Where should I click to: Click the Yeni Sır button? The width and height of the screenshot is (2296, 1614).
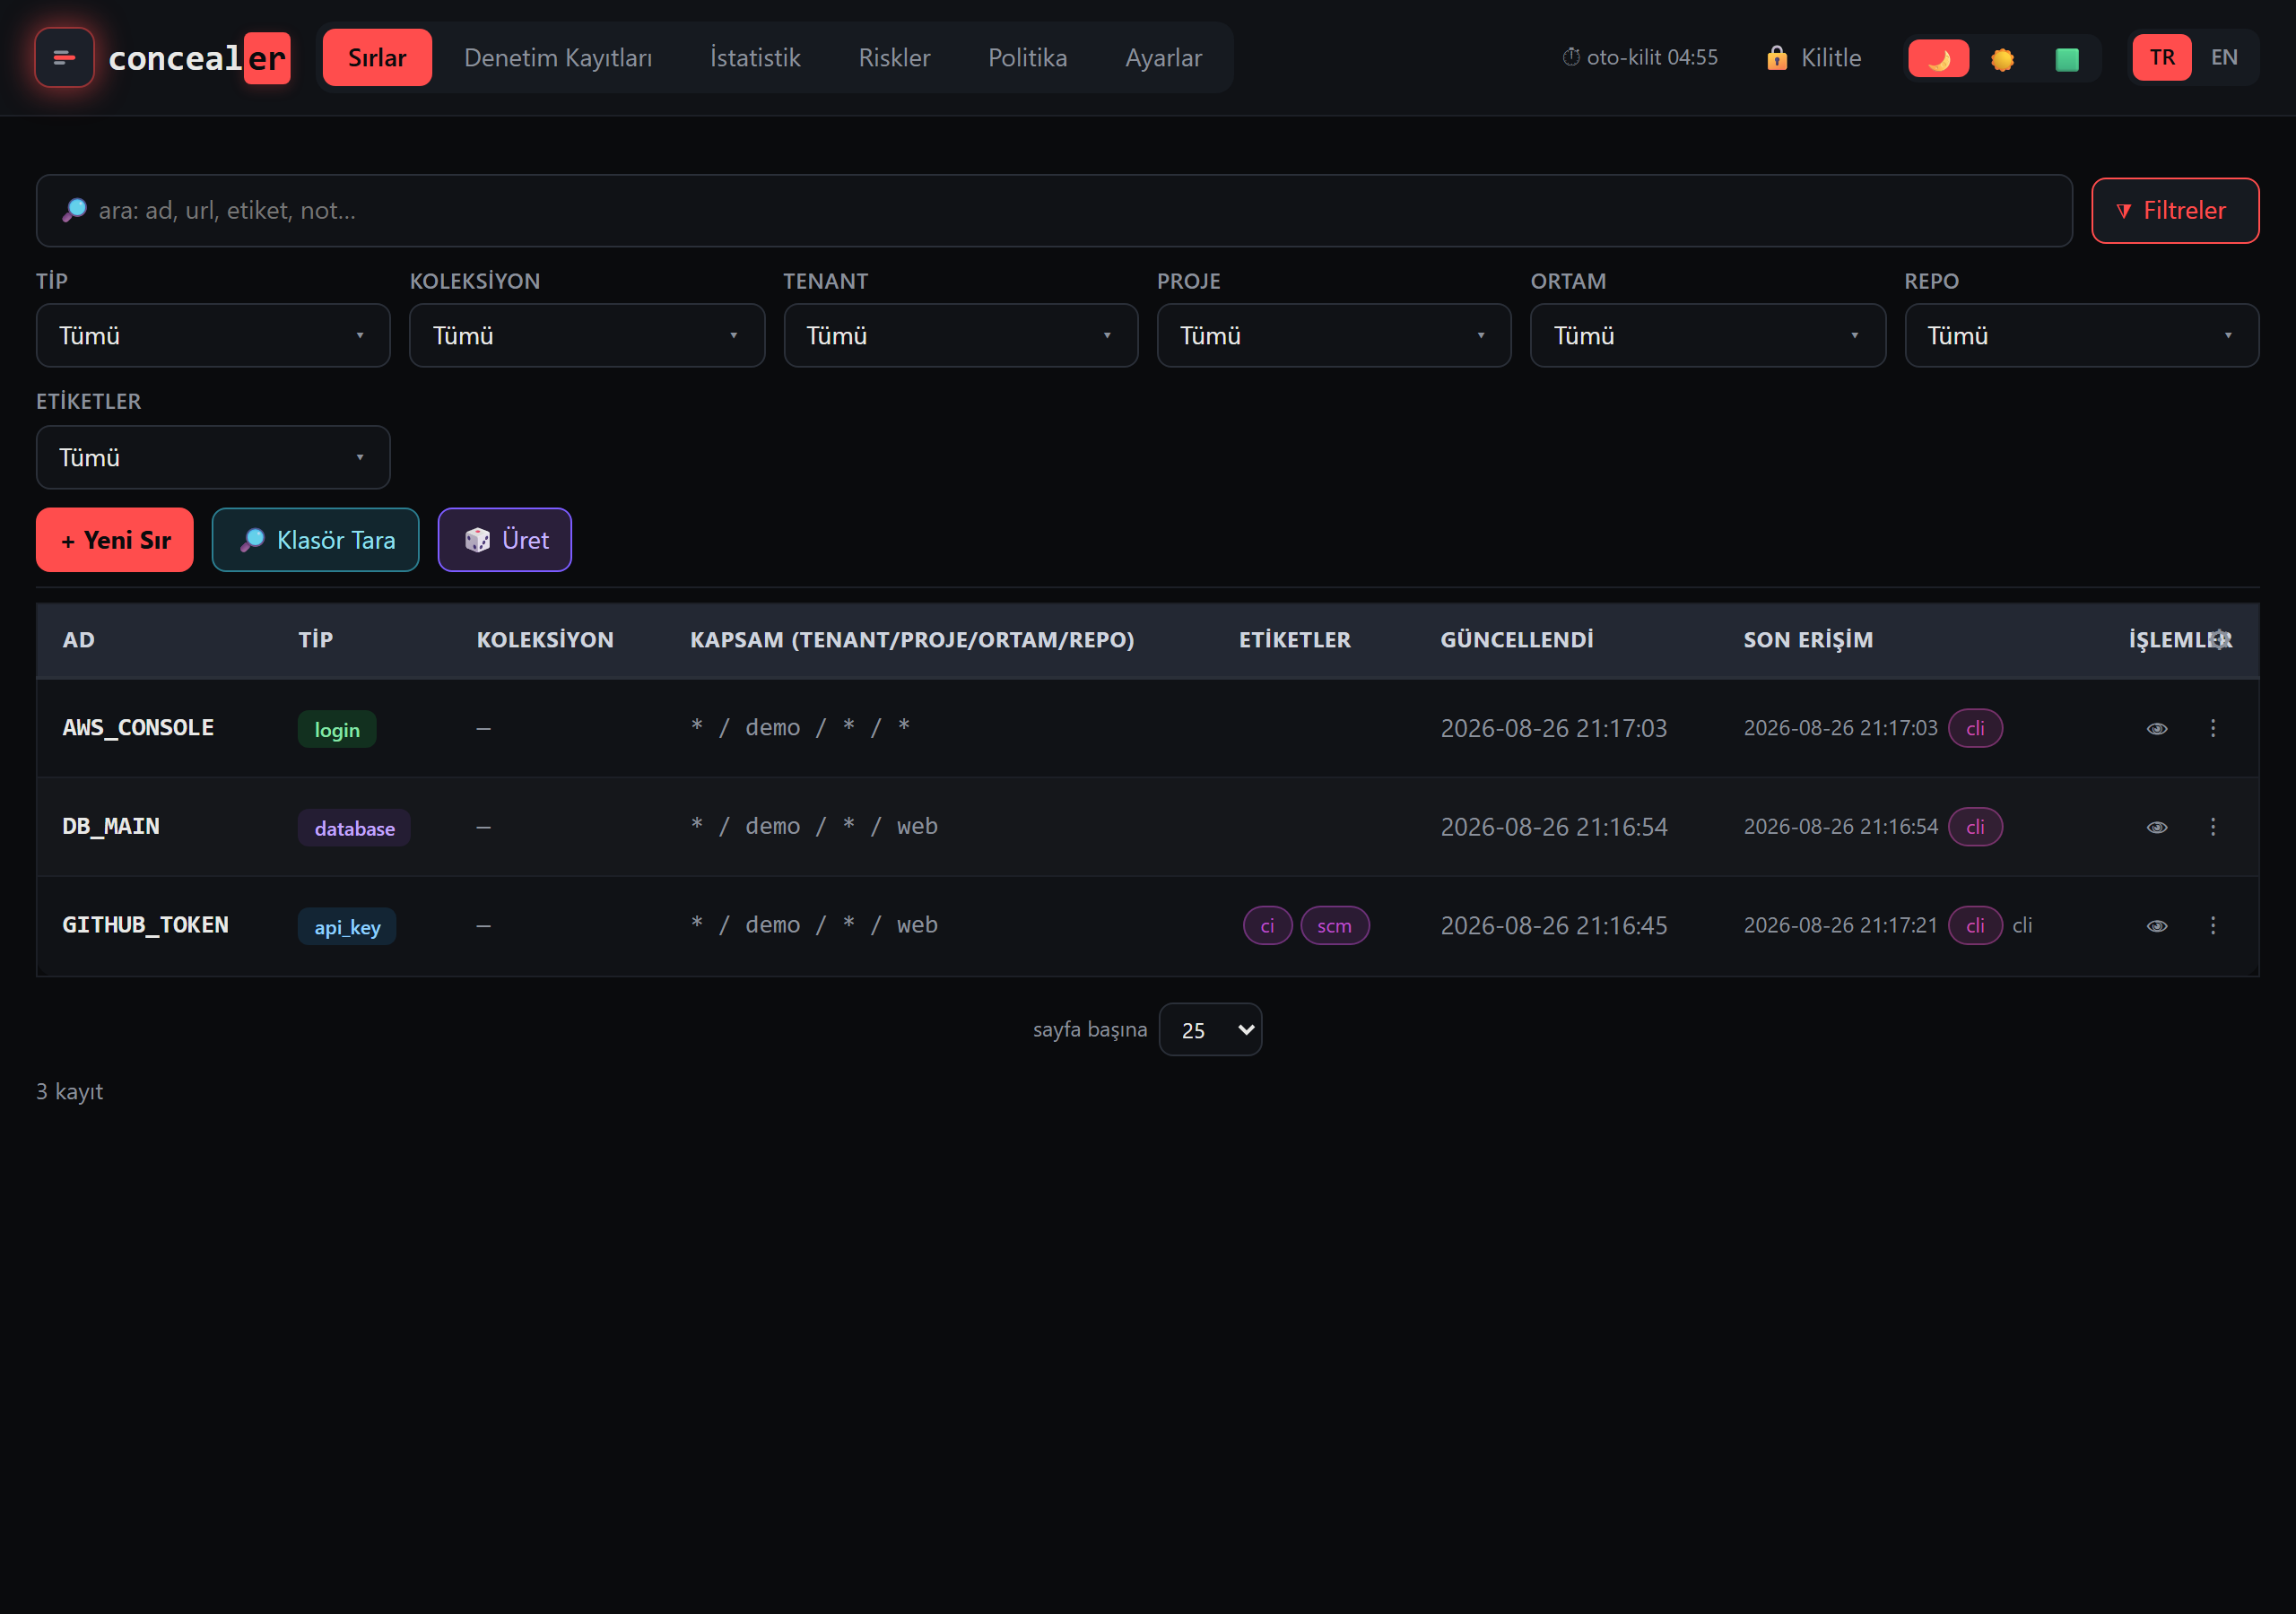click(x=115, y=540)
